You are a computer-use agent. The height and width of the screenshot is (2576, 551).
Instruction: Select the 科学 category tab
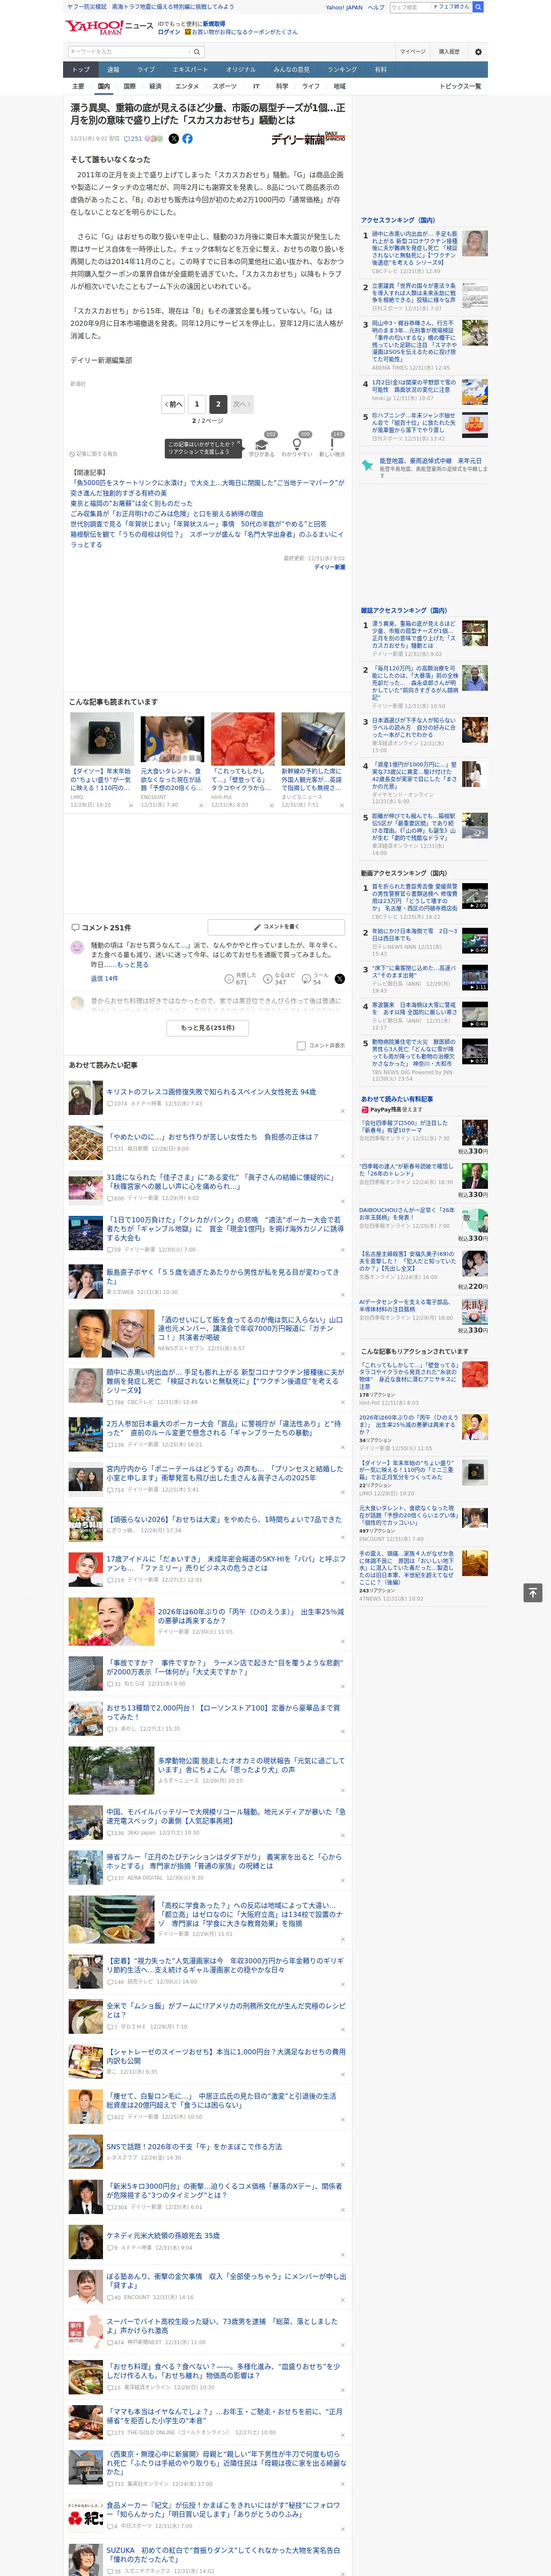coord(282,87)
